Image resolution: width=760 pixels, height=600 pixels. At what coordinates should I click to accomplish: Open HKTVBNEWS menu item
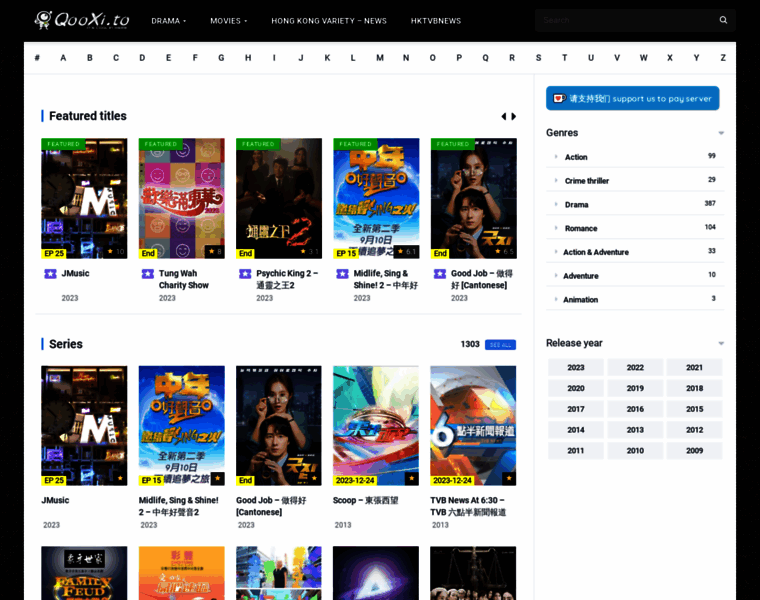coord(436,21)
